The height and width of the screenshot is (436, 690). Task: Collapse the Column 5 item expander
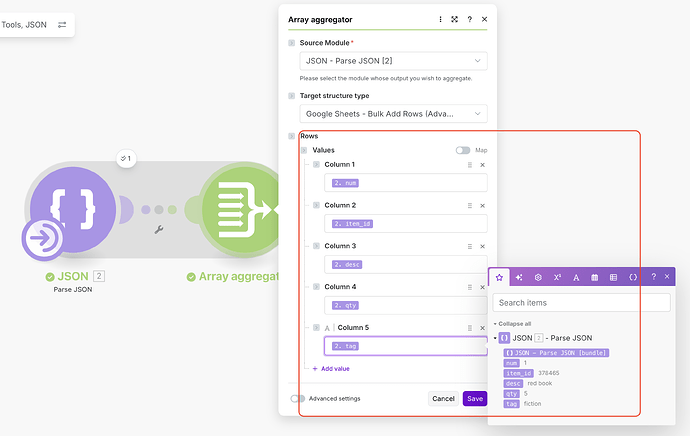[x=316, y=328]
